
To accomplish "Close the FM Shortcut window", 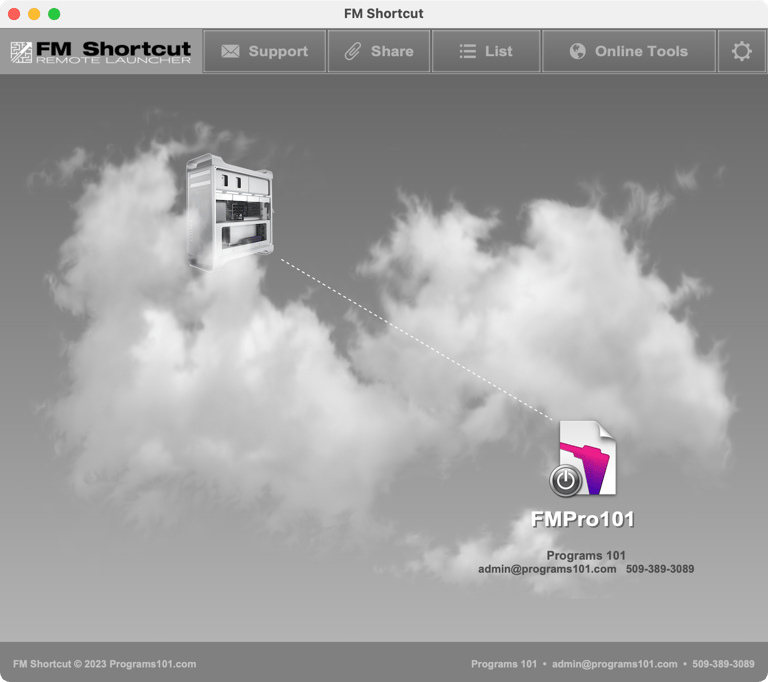I will [14, 14].
